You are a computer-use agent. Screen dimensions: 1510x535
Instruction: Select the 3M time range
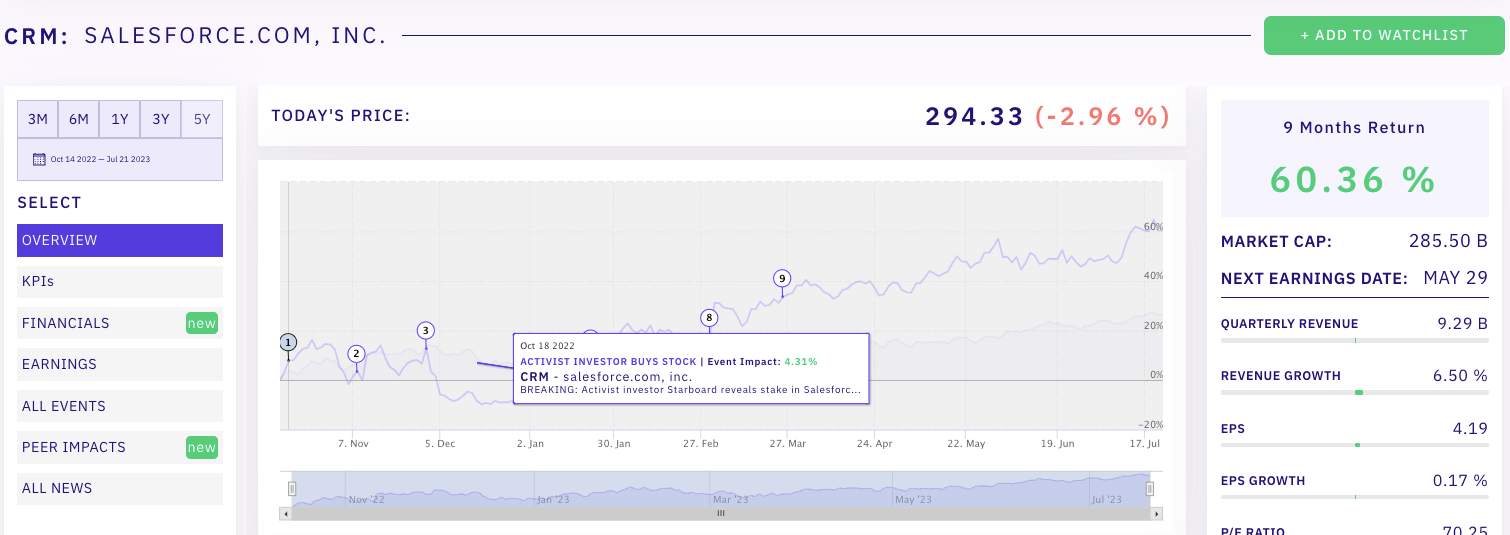pyautogui.click(x=38, y=119)
